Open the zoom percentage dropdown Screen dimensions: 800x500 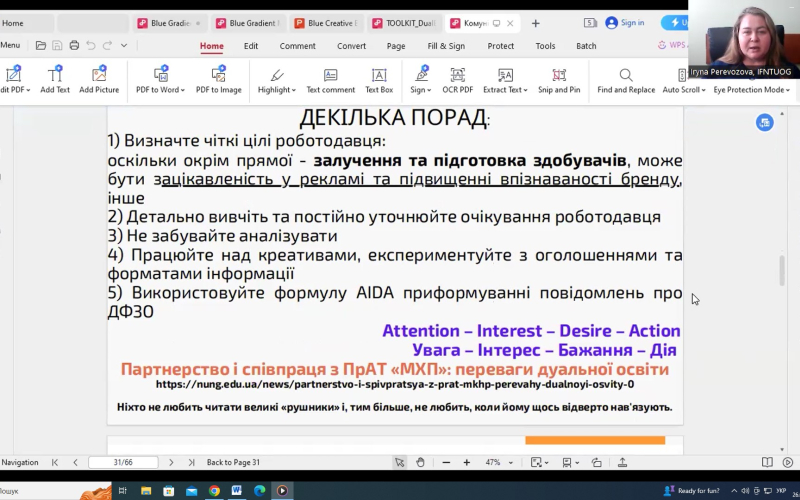click(x=511, y=463)
